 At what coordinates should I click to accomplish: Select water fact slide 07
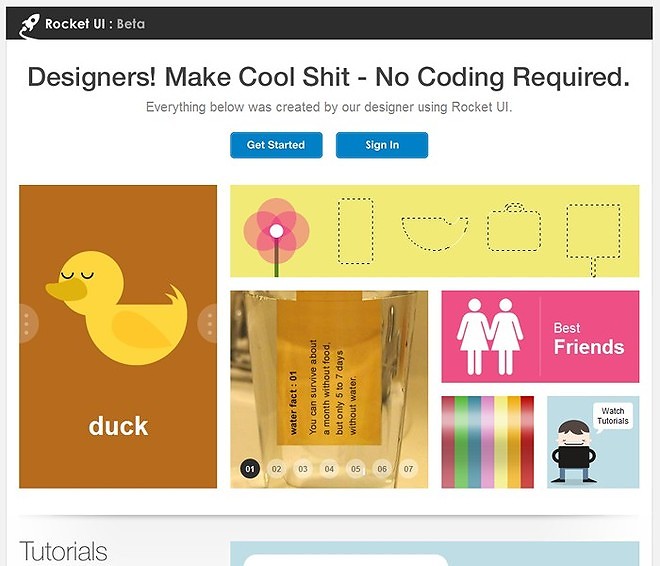[x=408, y=469]
